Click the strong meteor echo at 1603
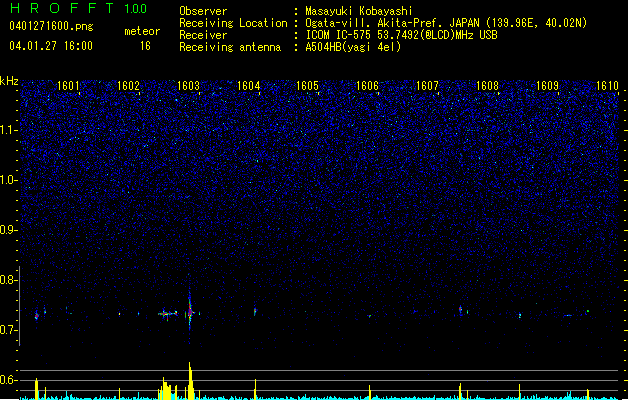629x400 pixels. (190, 312)
